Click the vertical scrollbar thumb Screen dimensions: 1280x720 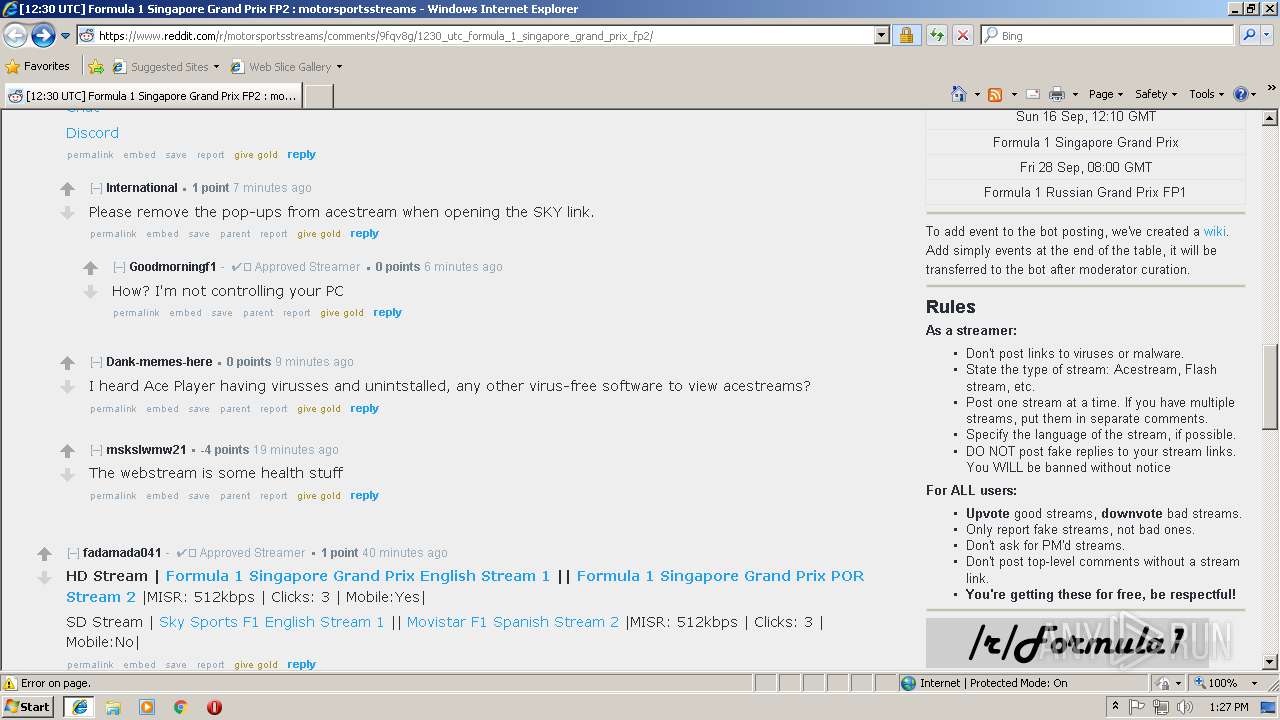coord(1270,386)
